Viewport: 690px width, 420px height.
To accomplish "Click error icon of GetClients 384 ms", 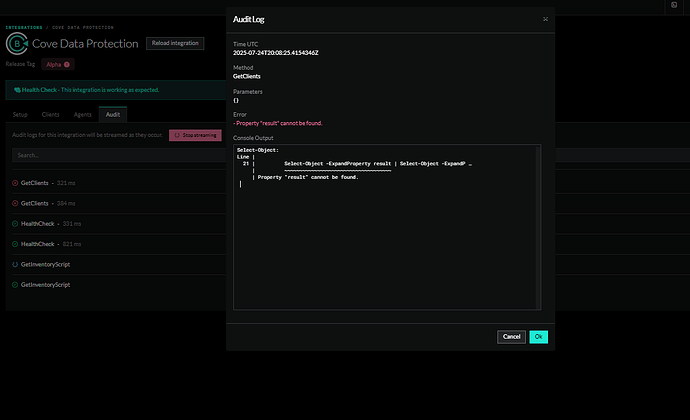I will [15, 203].
